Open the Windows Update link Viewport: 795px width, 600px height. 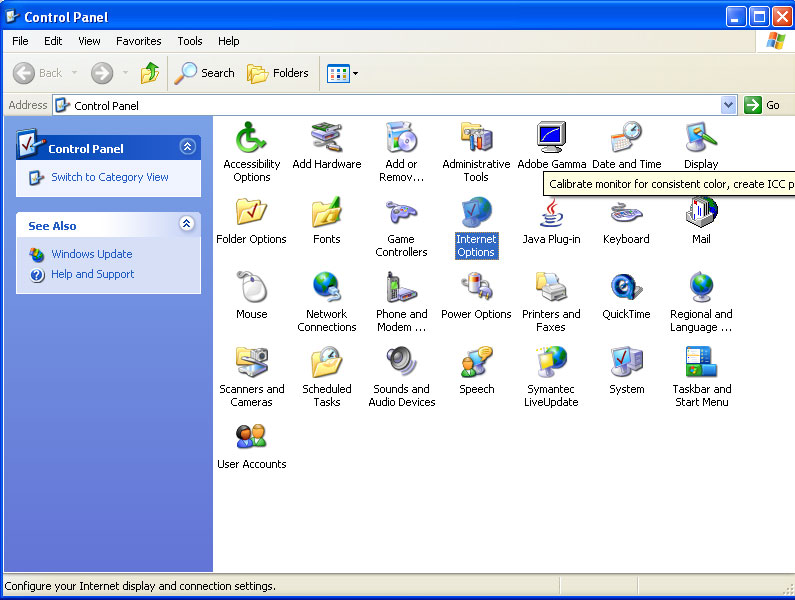coord(92,254)
